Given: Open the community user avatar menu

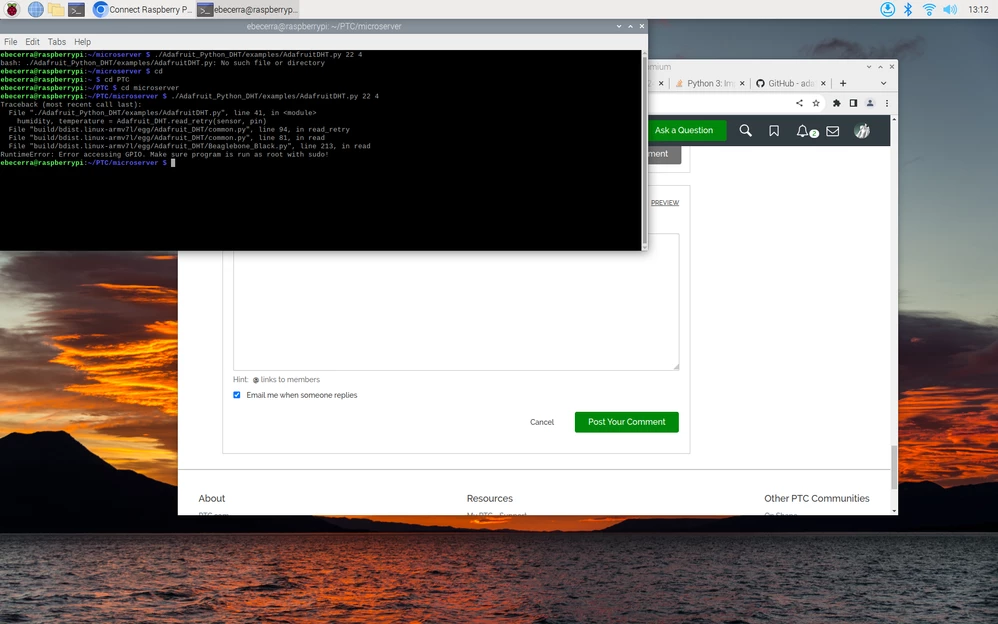Looking at the screenshot, I should (862, 131).
